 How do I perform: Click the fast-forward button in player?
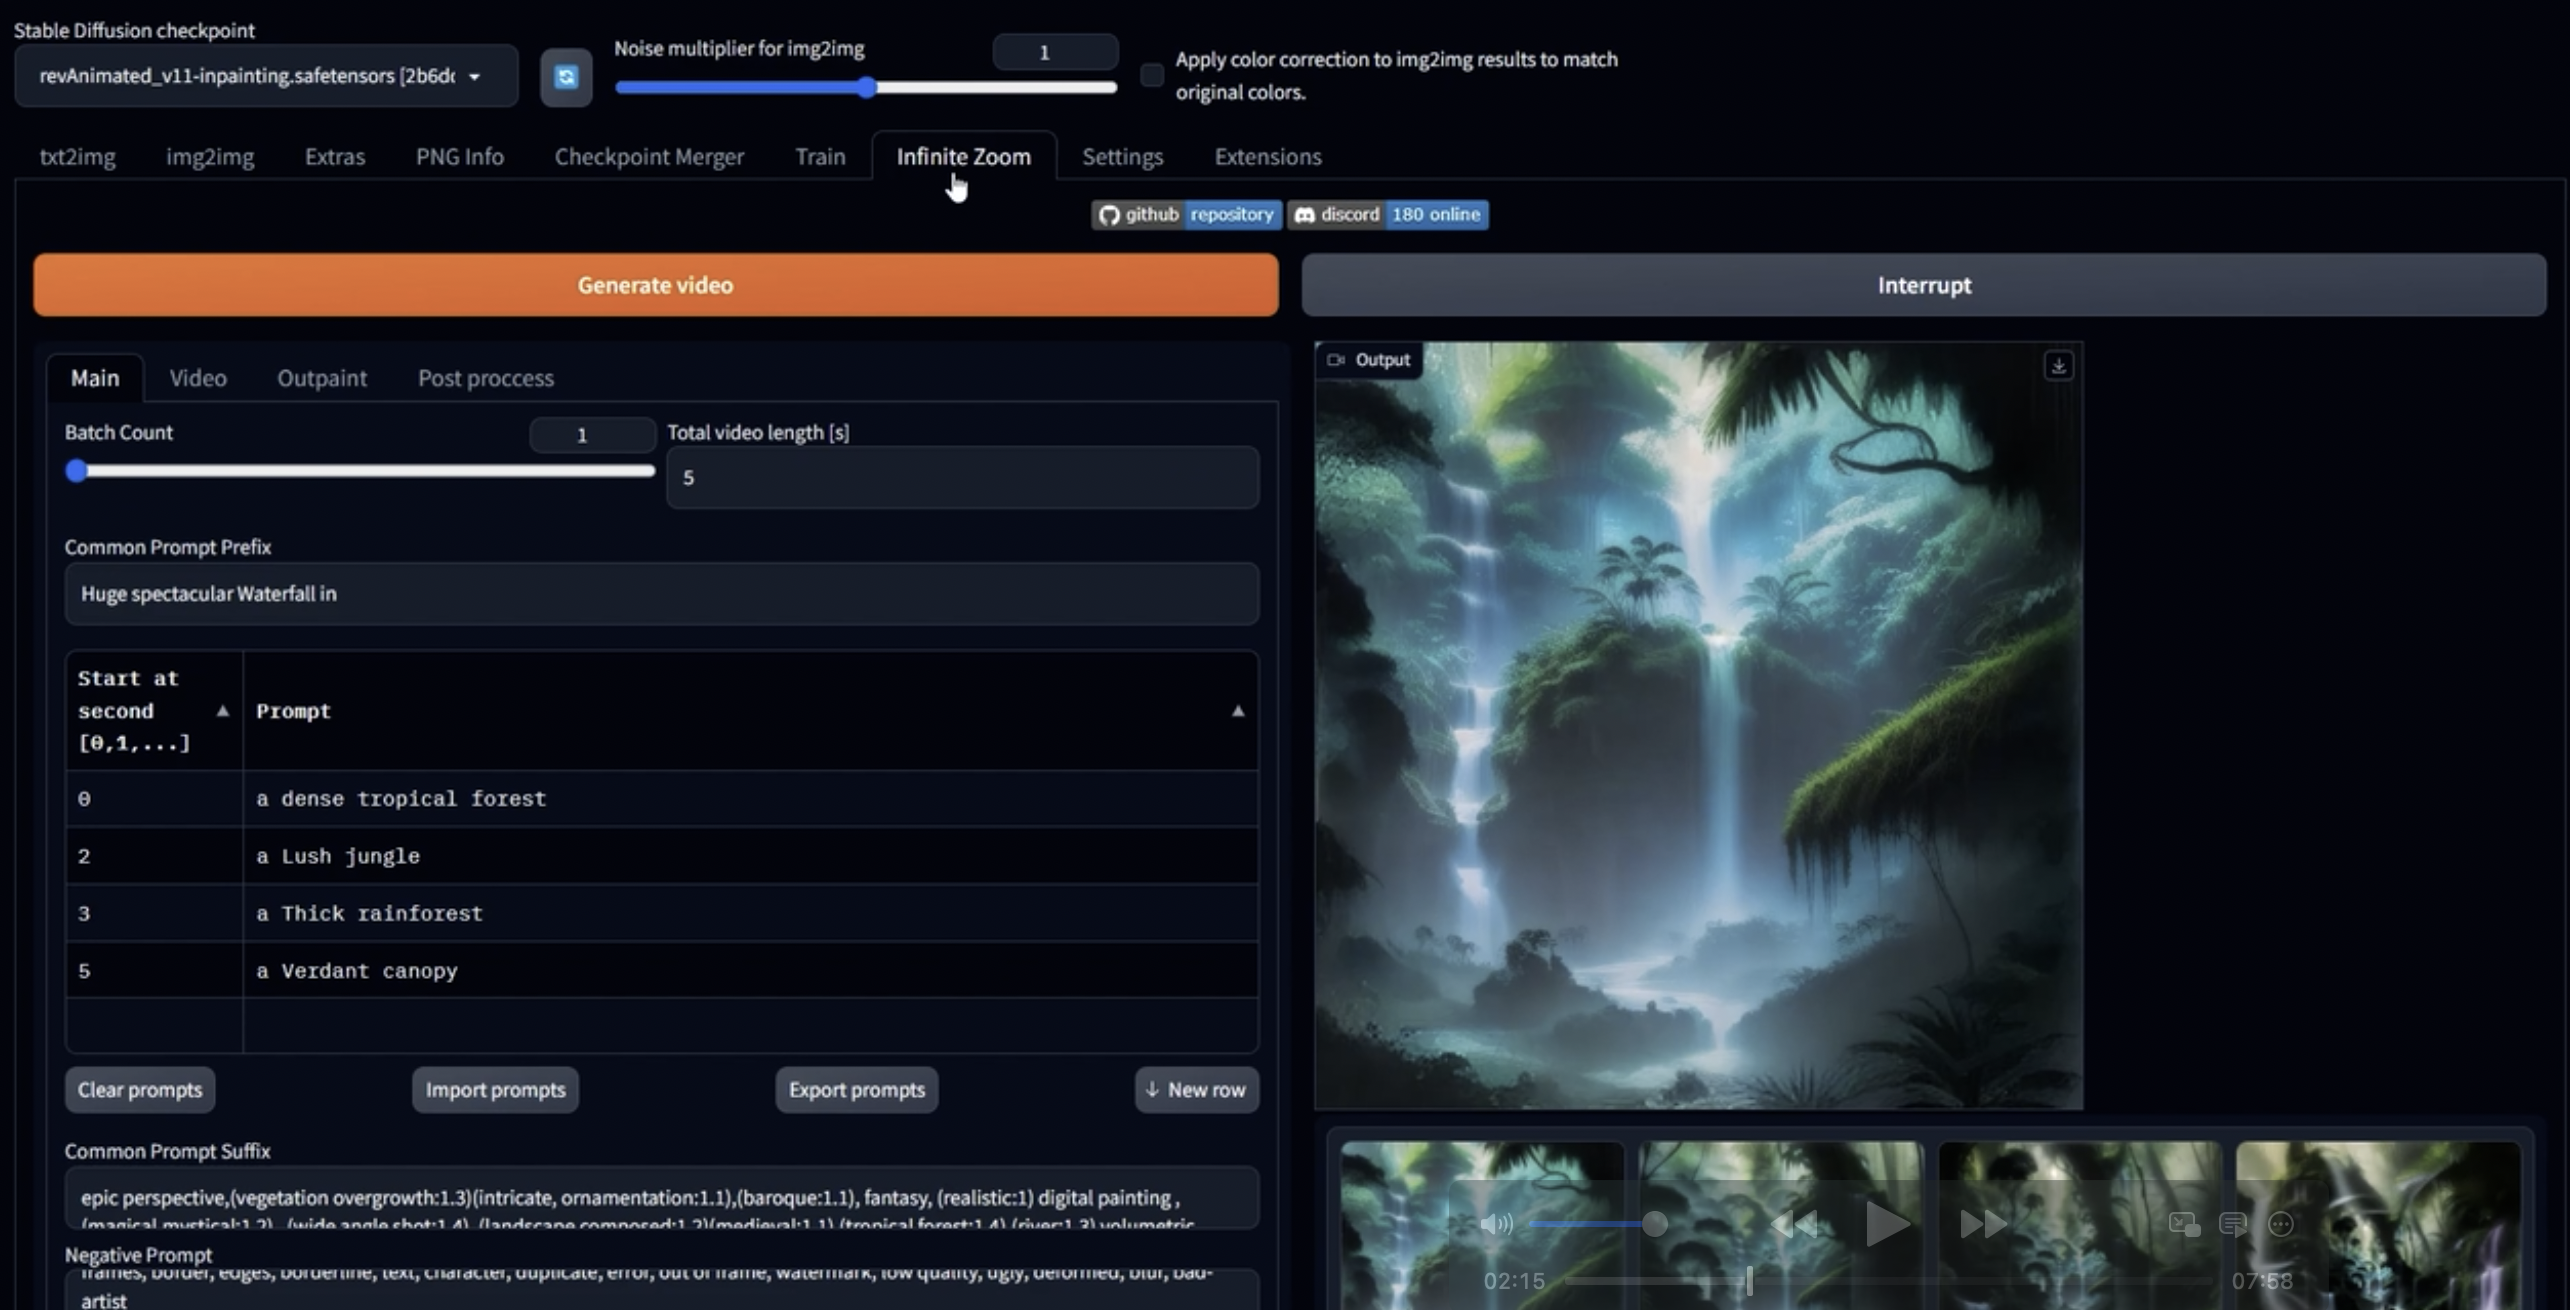coord(1982,1224)
